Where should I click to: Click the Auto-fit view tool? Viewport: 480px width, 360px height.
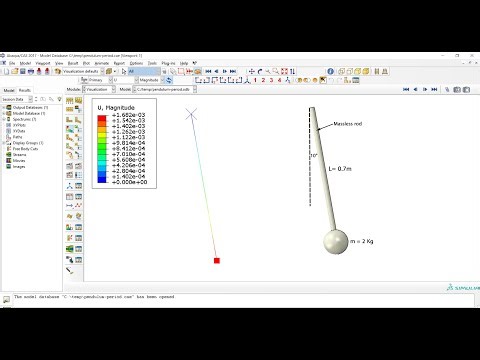[x=284, y=71]
